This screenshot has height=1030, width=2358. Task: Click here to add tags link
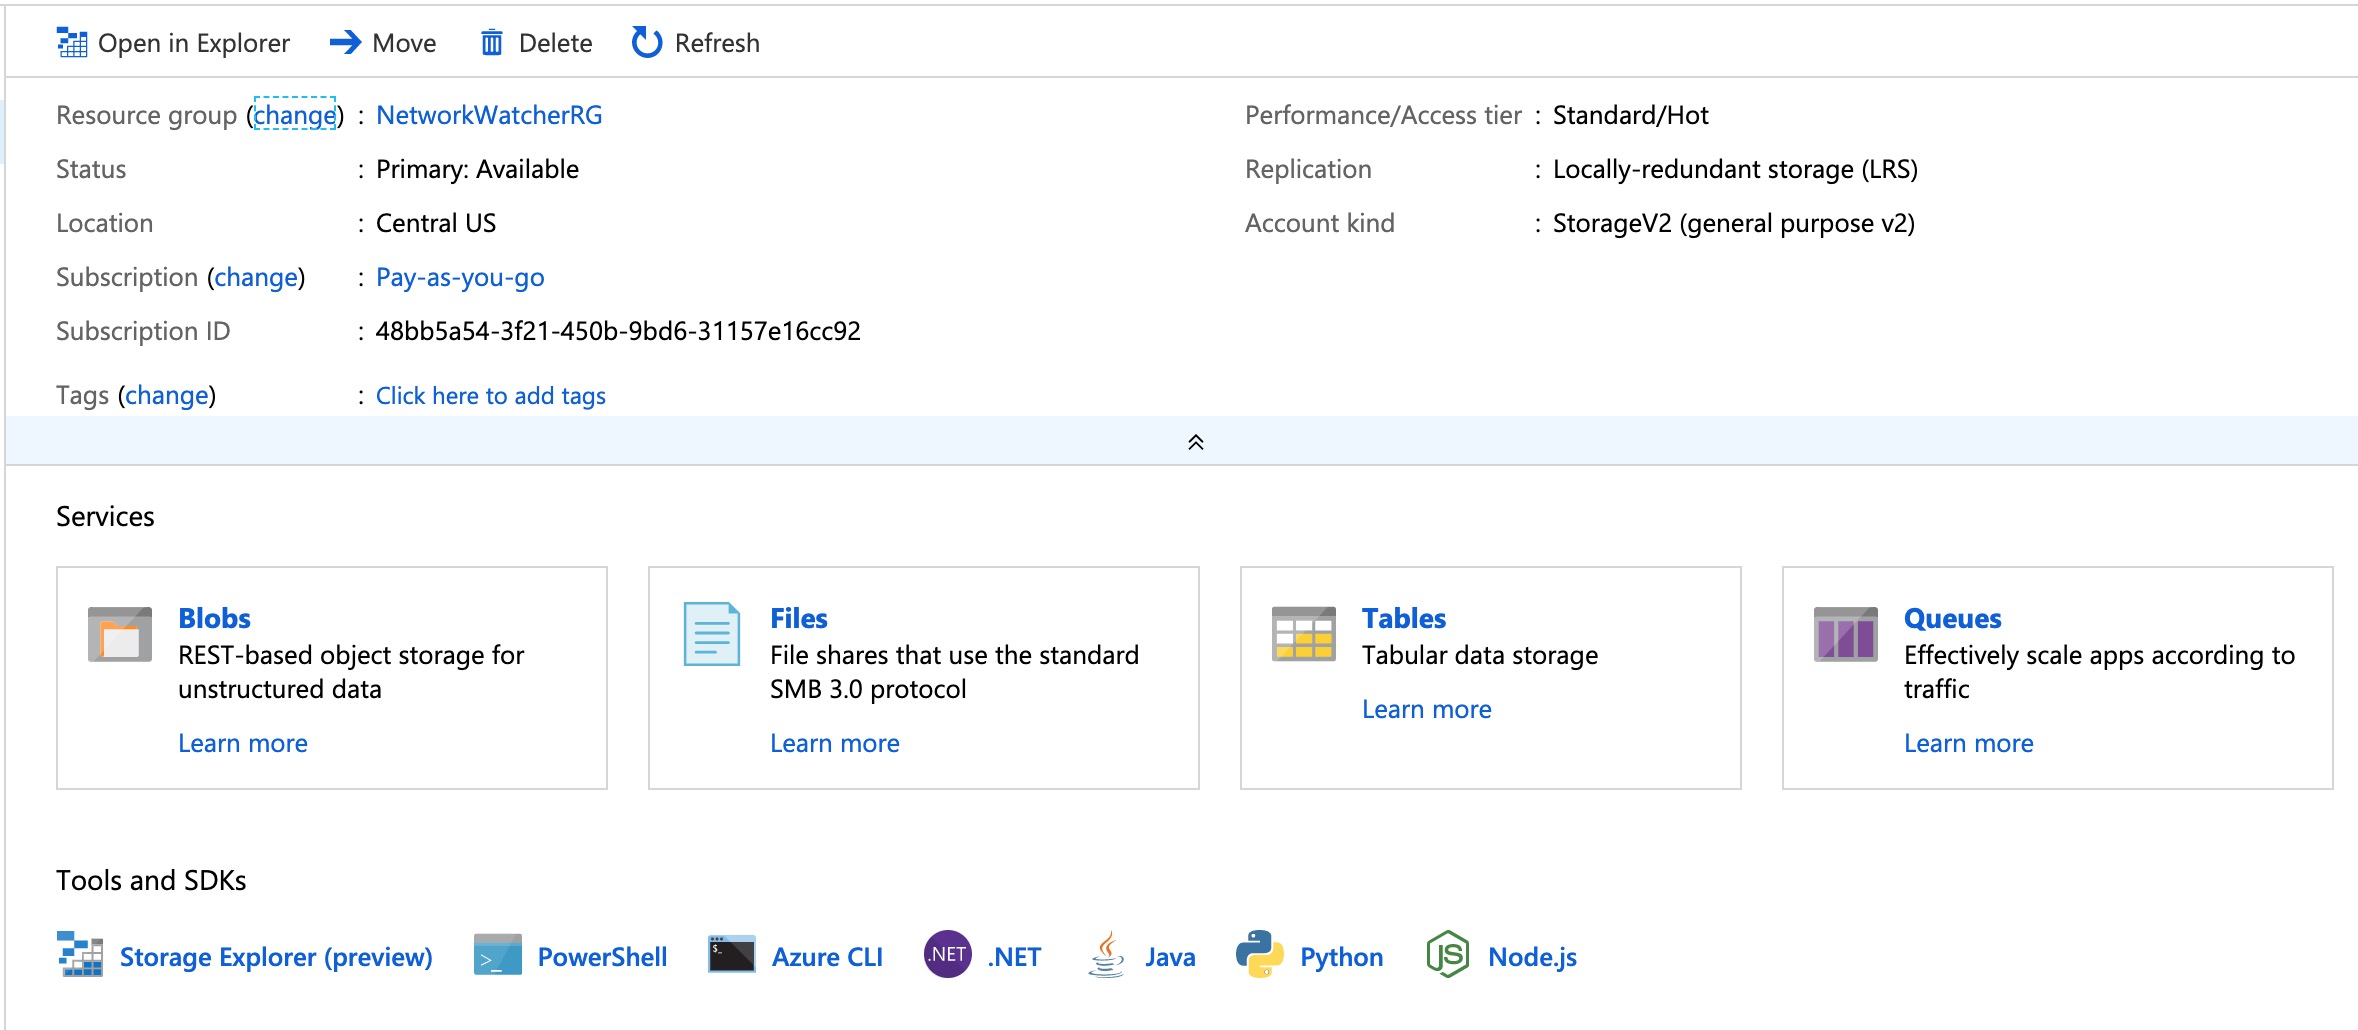point(491,396)
